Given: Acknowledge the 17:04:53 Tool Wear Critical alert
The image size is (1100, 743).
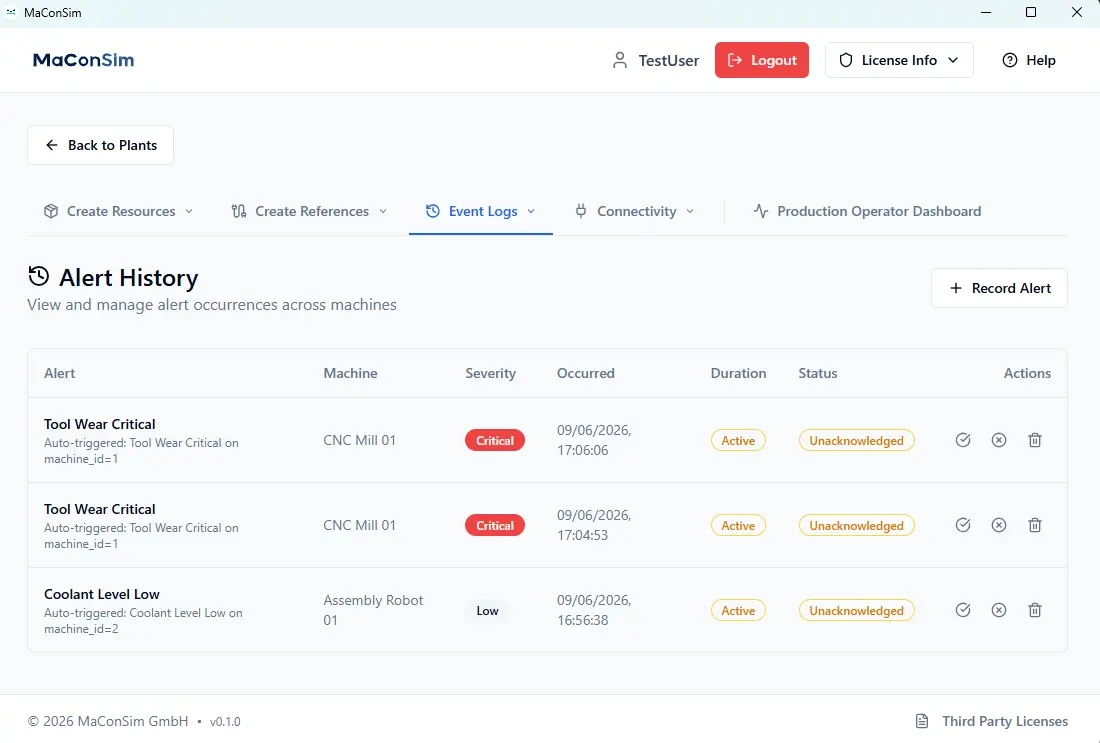Looking at the screenshot, I should (x=962, y=525).
